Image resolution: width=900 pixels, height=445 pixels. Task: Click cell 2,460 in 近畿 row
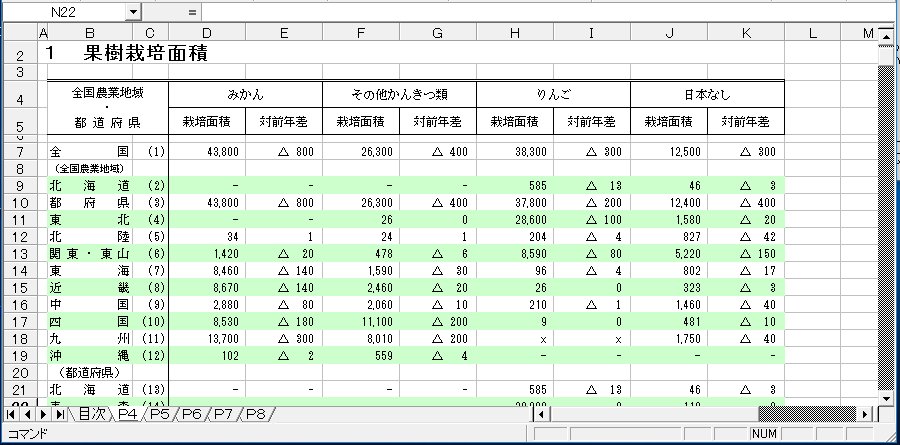[x=361, y=288]
